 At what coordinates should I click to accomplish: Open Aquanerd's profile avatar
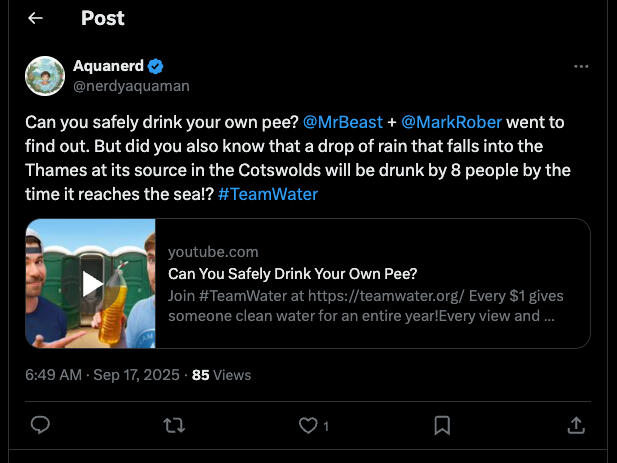pos(45,76)
